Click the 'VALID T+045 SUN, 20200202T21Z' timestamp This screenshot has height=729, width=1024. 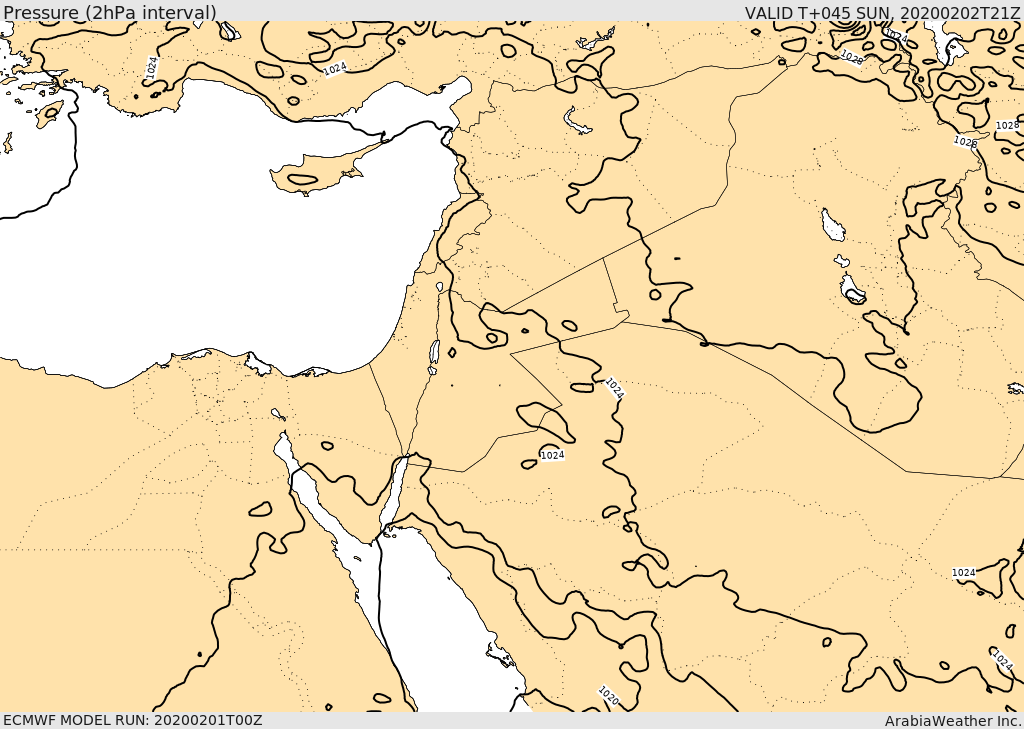pos(882,12)
